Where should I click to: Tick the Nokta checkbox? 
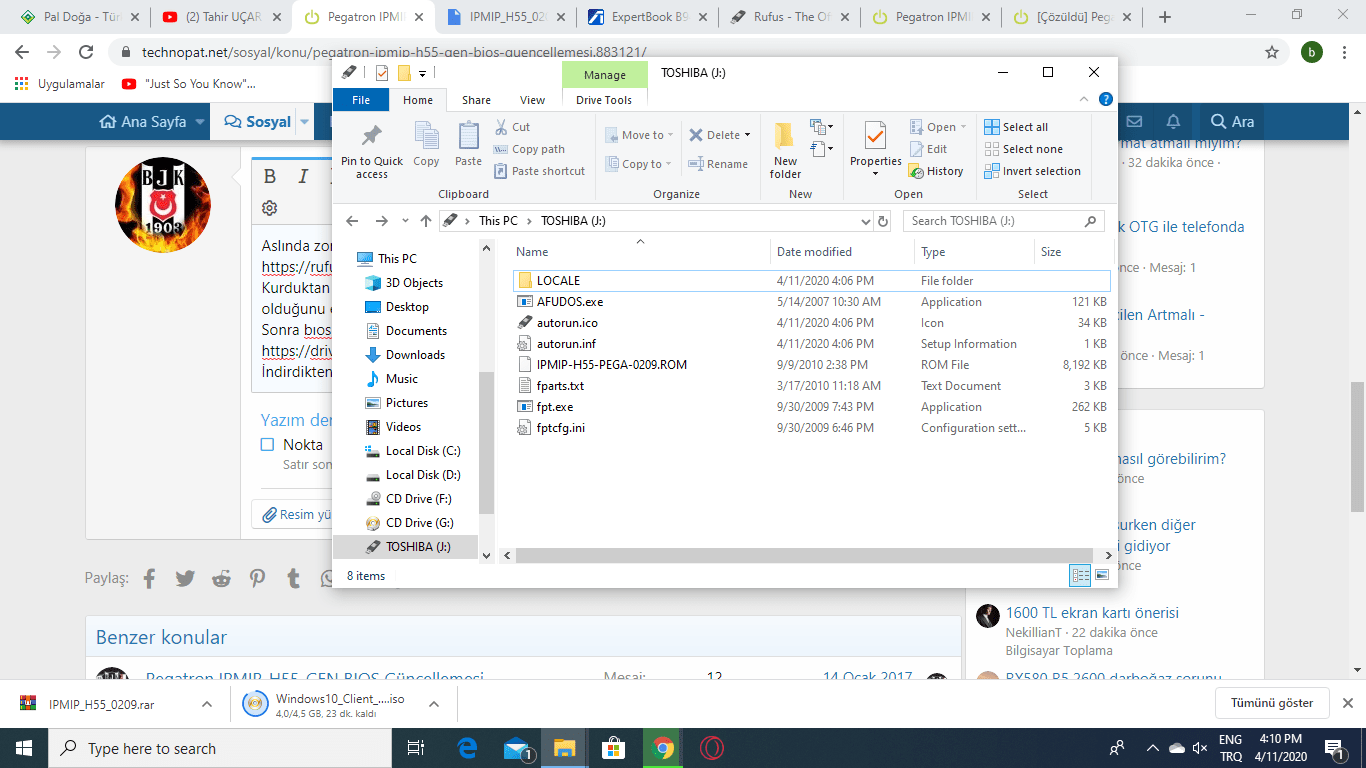pyautogui.click(x=267, y=444)
